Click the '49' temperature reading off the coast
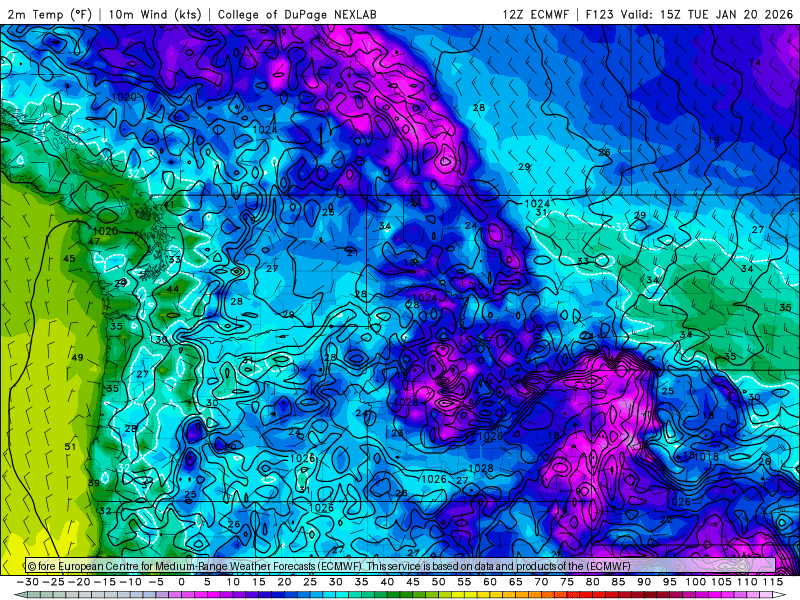This screenshot has width=800, height=600. click(x=77, y=357)
